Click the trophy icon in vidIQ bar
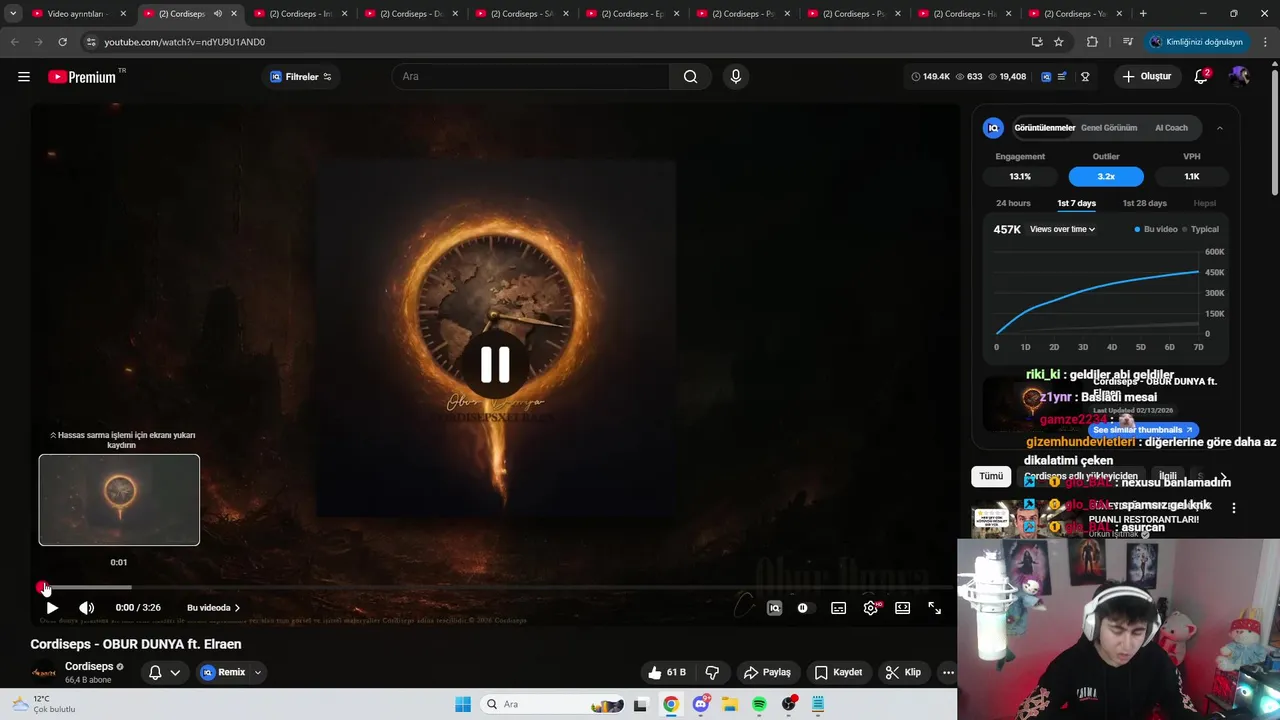 point(1085,77)
